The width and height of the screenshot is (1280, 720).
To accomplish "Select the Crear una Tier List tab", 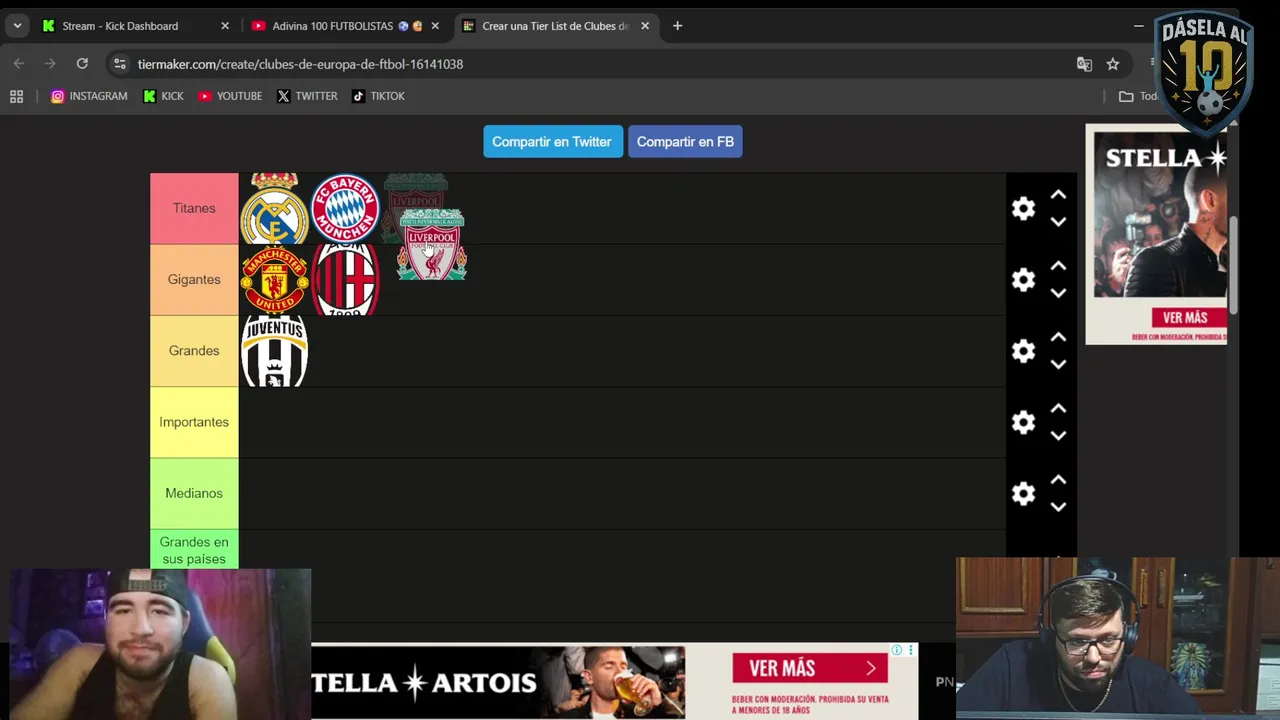I will (x=555, y=26).
